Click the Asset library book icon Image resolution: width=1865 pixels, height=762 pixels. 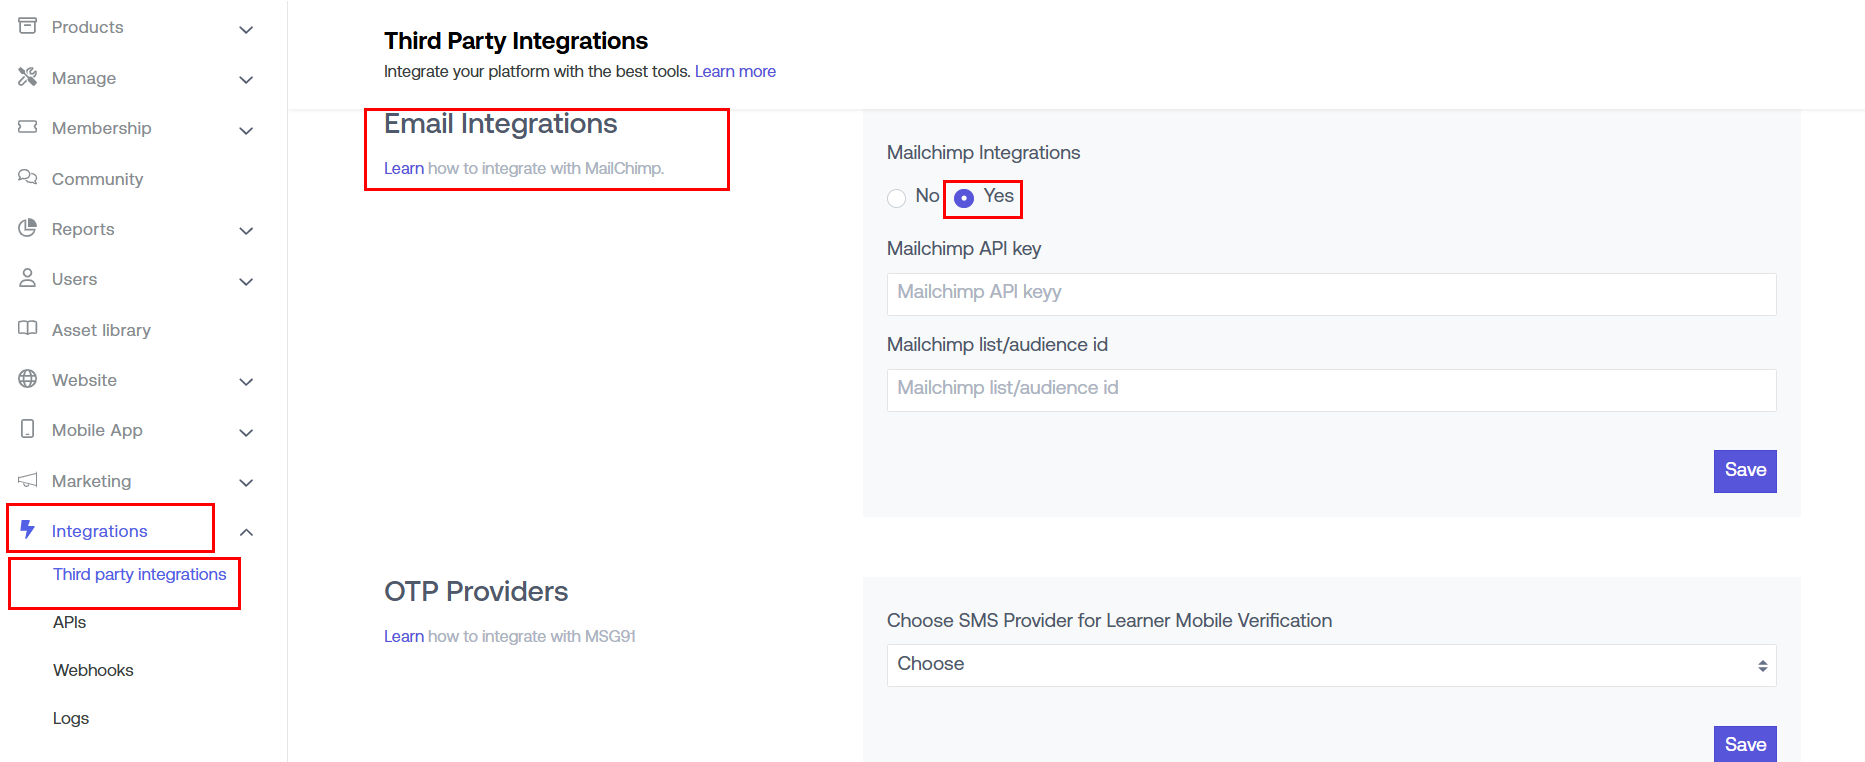tap(27, 329)
